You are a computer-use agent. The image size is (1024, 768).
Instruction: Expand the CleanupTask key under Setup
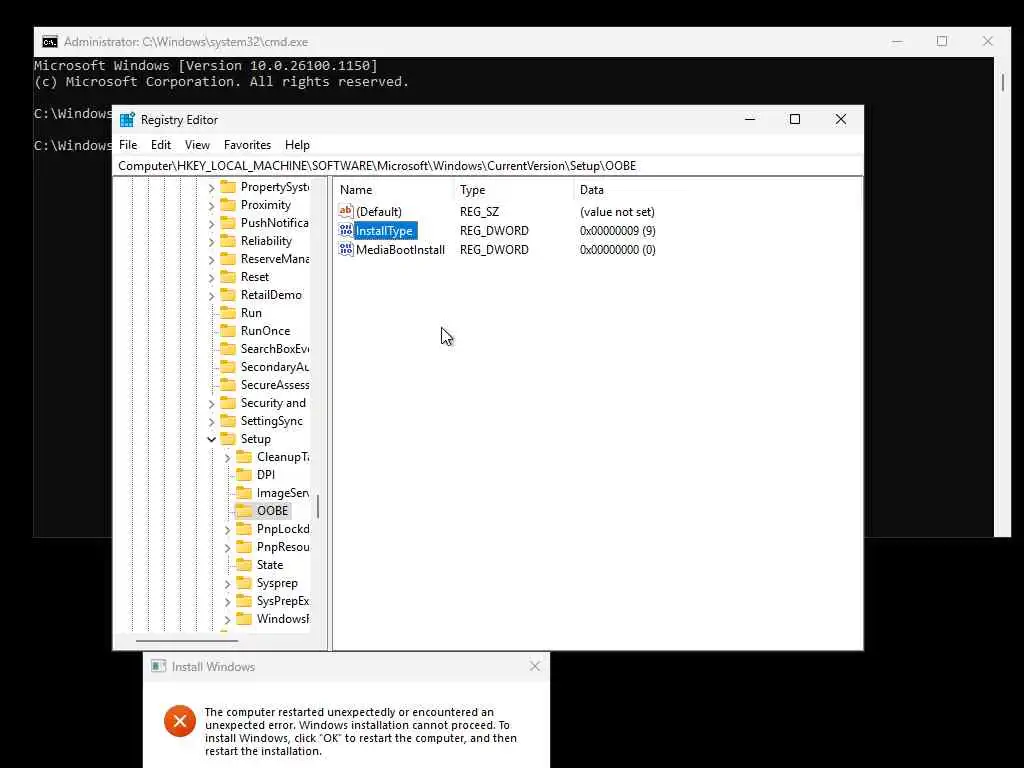(227, 458)
